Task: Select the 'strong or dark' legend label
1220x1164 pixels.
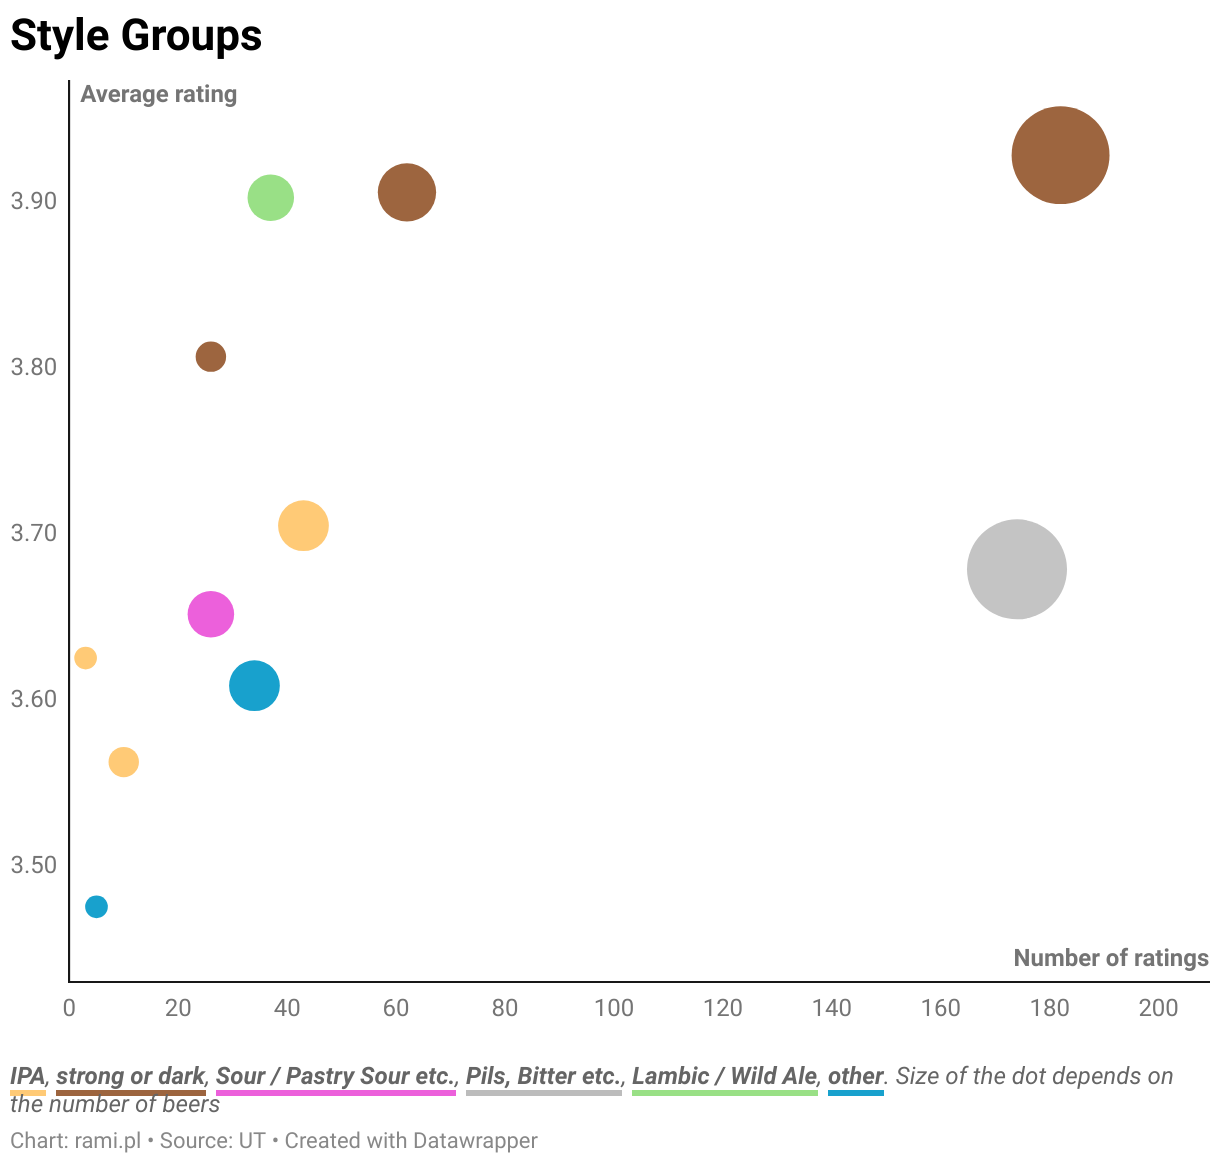Action: pos(130,1076)
